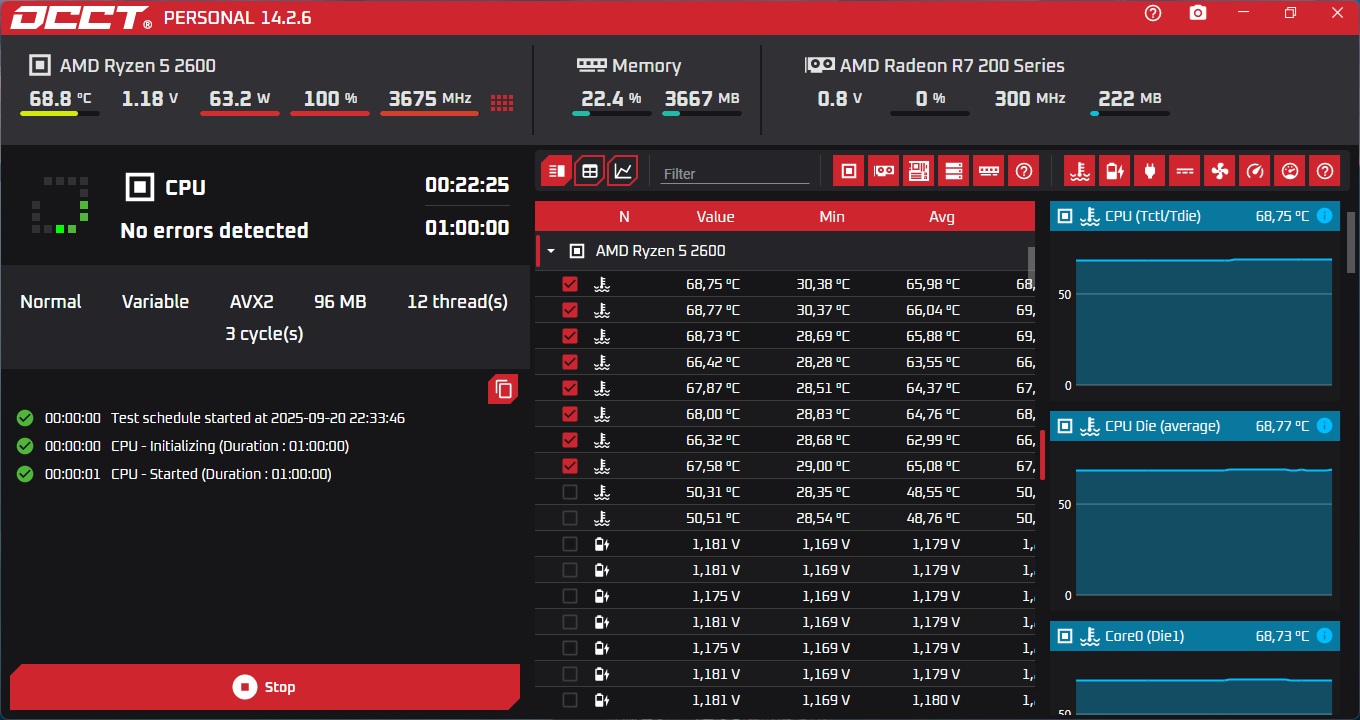The height and width of the screenshot is (720, 1360).
Task: Toggle the graph view button
Action: (623, 171)
